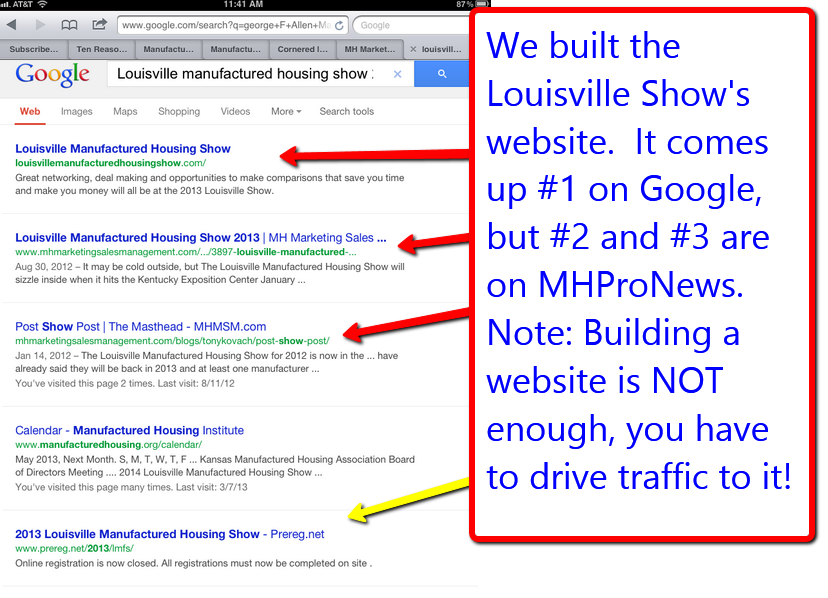Switch to the Cornered I... tab
Viewport: 828px width, 598px height.
point(303,49)
